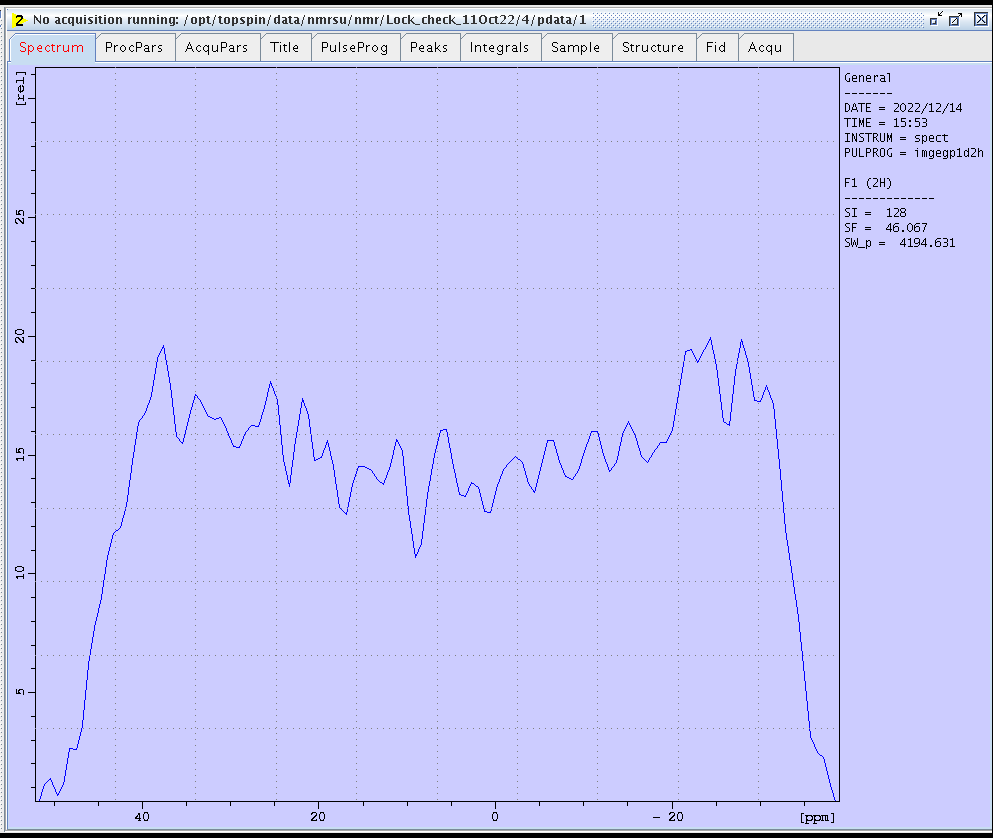
Task: Maximize the data window using the title bar icon
Action: (956, 19)
